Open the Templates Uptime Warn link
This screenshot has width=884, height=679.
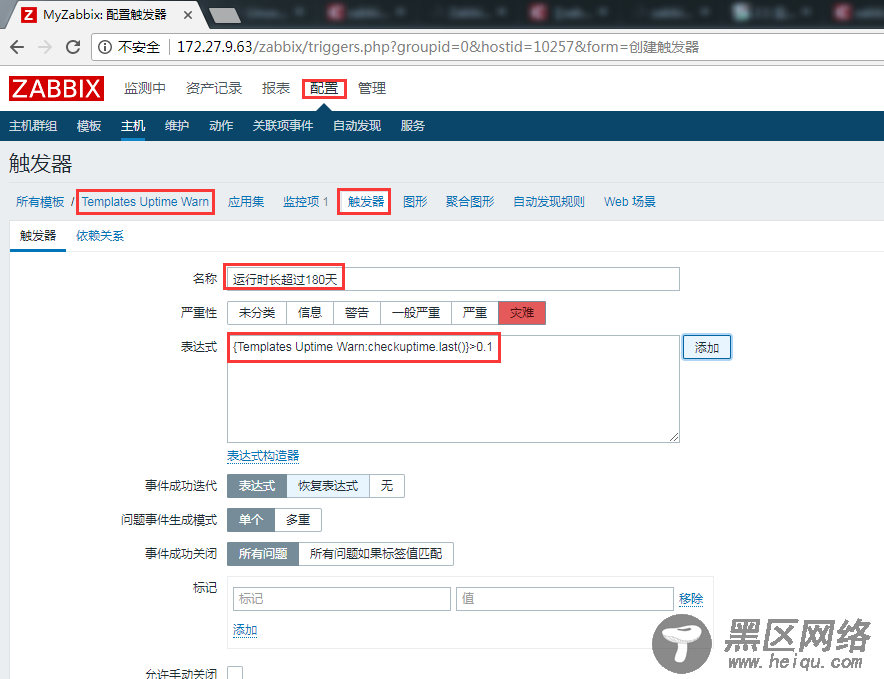point(145,202)
